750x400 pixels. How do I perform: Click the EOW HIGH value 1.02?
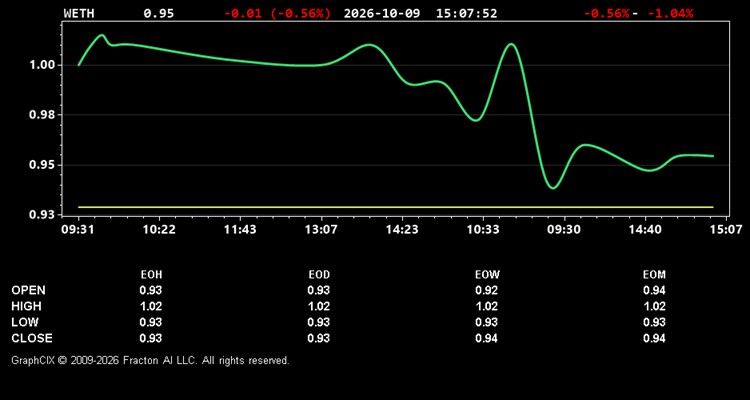click(486, 306)
